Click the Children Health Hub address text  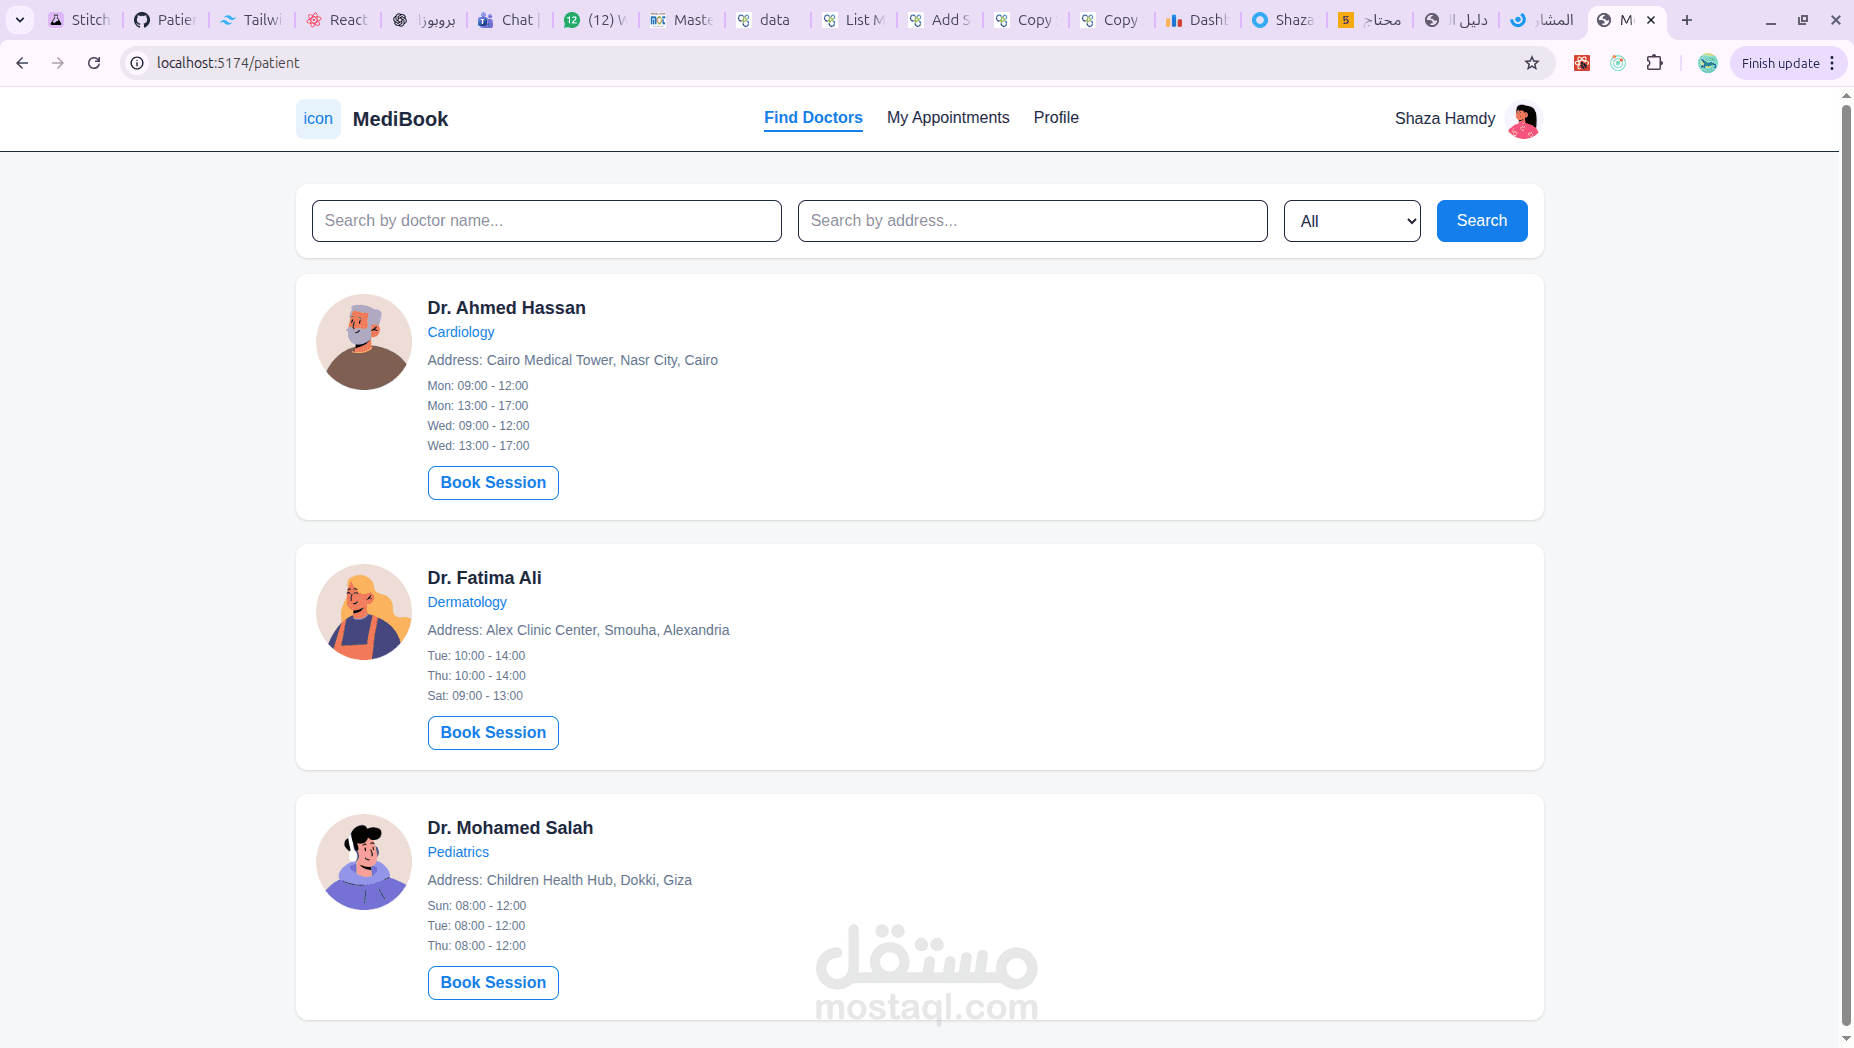click(560, 880)
